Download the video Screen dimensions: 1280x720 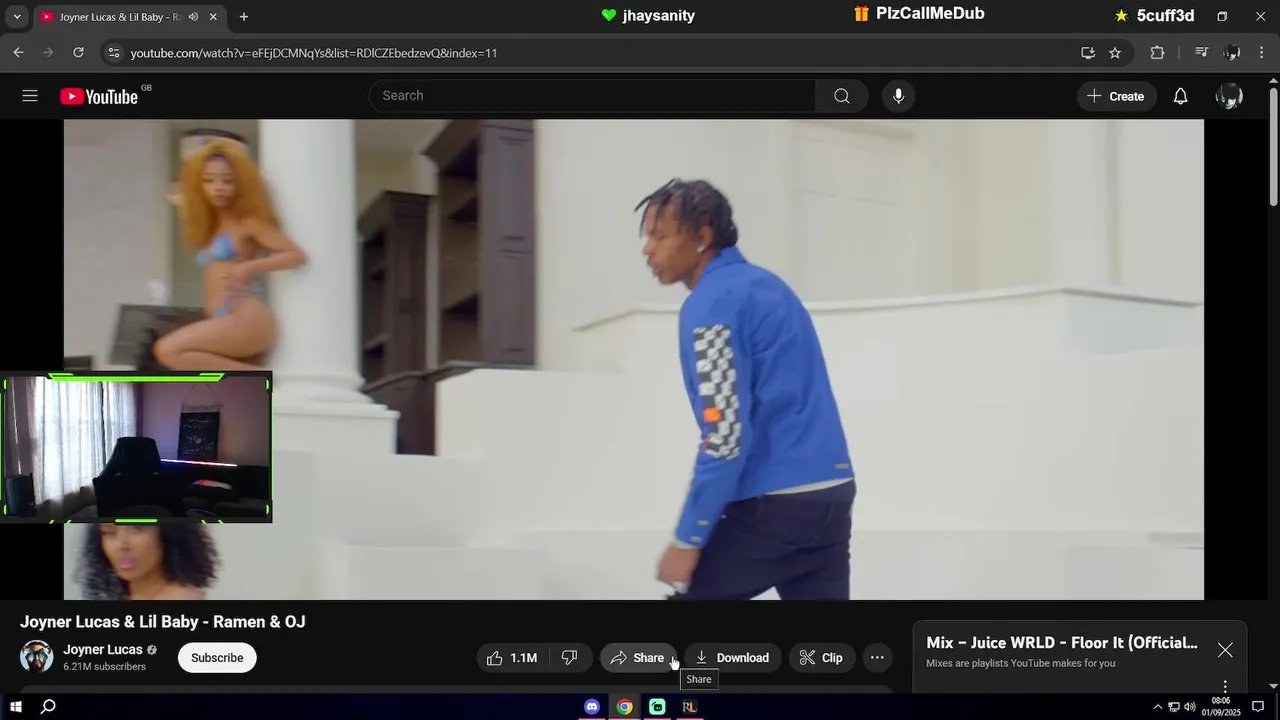pos(732,657)
